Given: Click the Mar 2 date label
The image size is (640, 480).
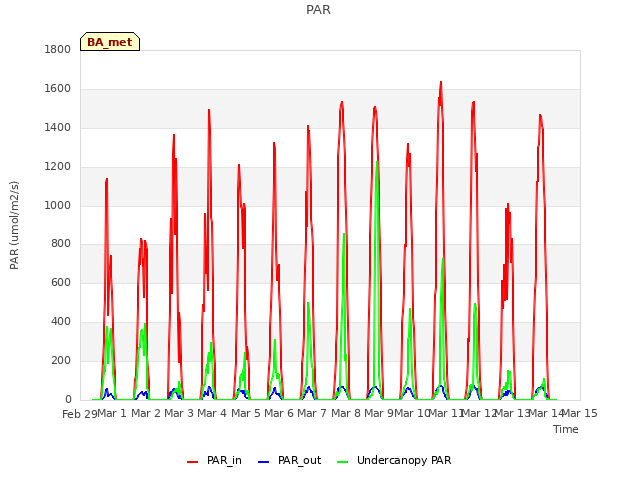Looking at the screenshot, I should click(x=146, y=413).
